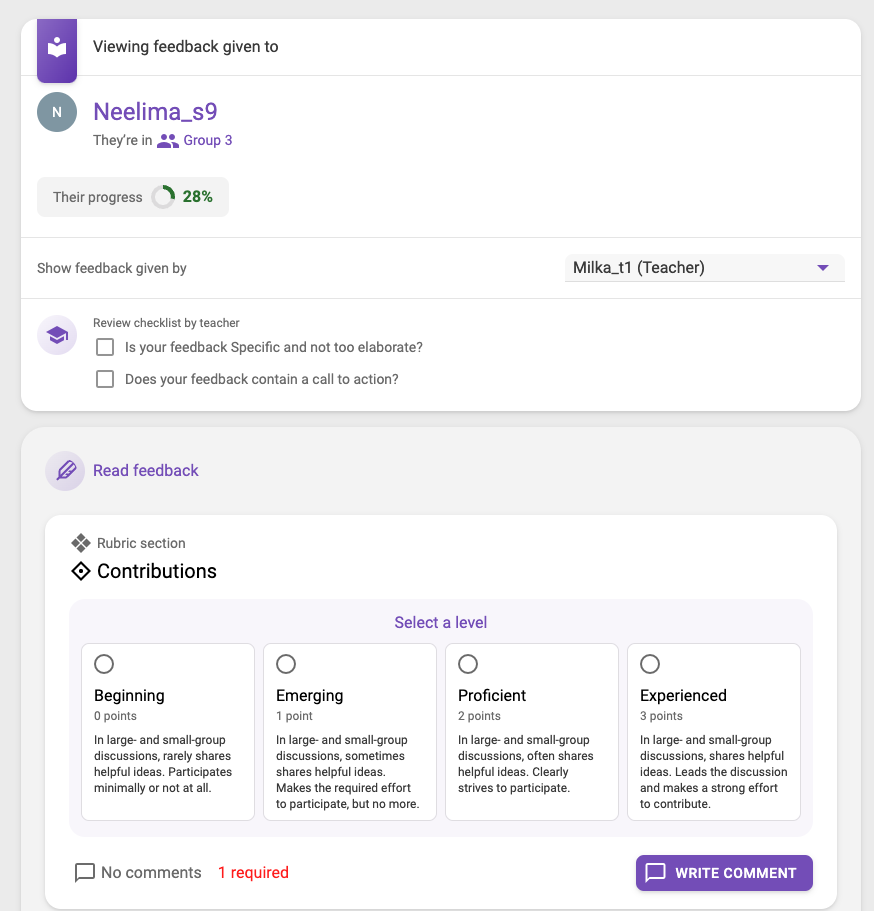Open the Neelima_s9 profile link

click(x=155, y=112)
